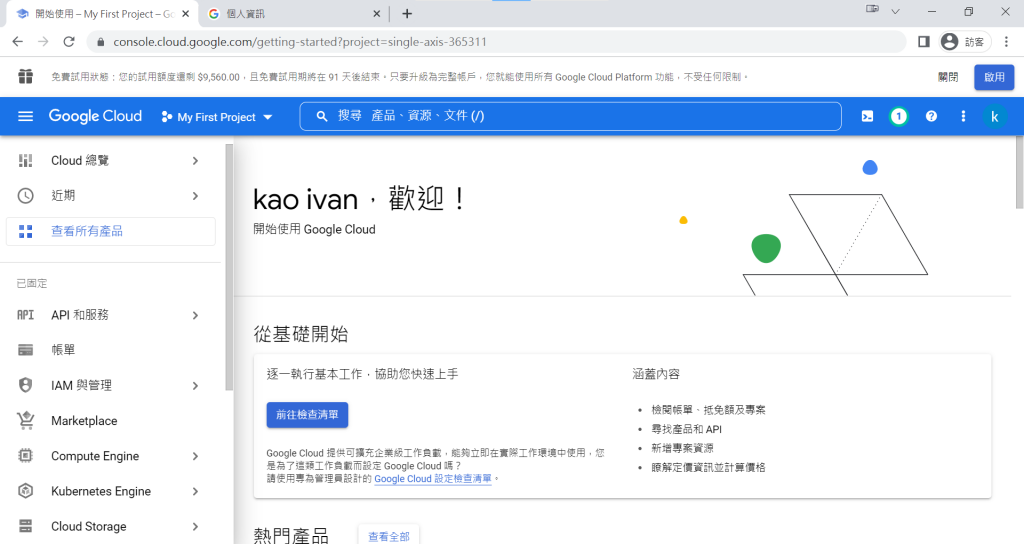Toggle the browser side panel icon
1024x544 pixels.
click(923, 42)
